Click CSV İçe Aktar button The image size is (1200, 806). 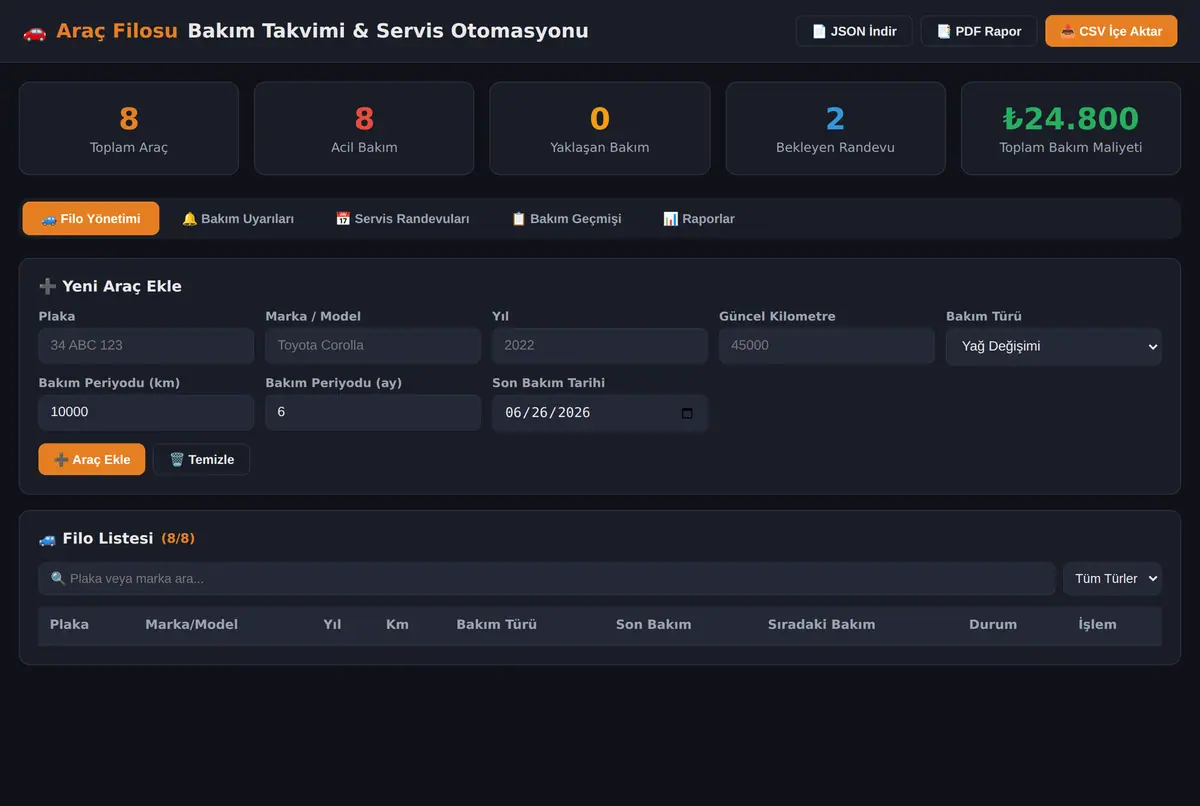1111,31
